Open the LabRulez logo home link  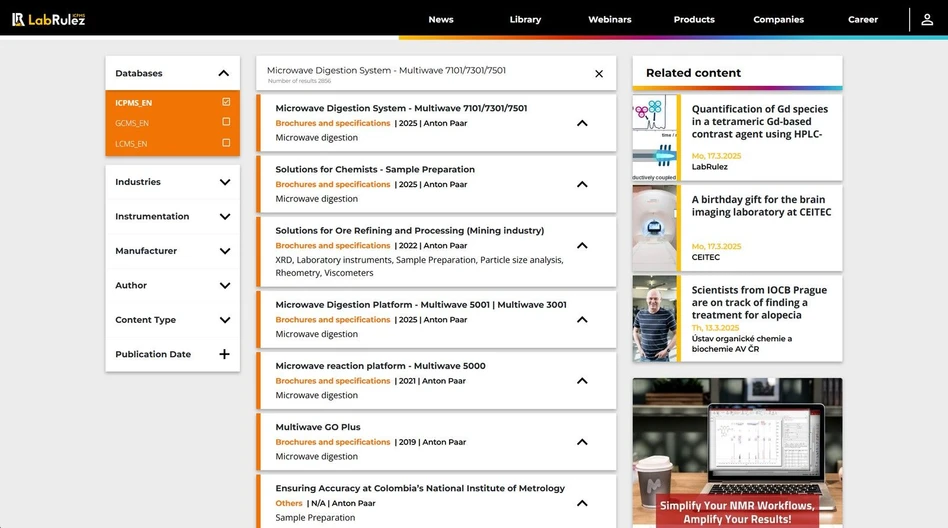pyautogui.click(x=48, y=19)
